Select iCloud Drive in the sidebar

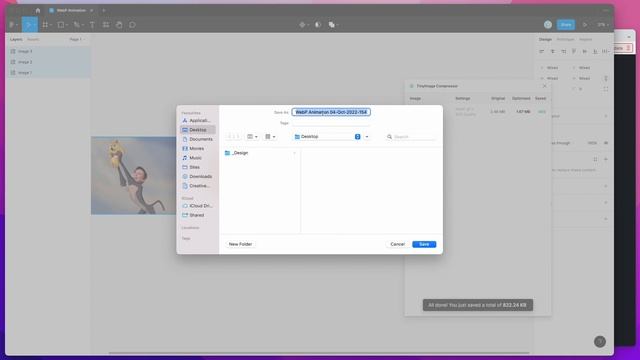tap(198, 206)
